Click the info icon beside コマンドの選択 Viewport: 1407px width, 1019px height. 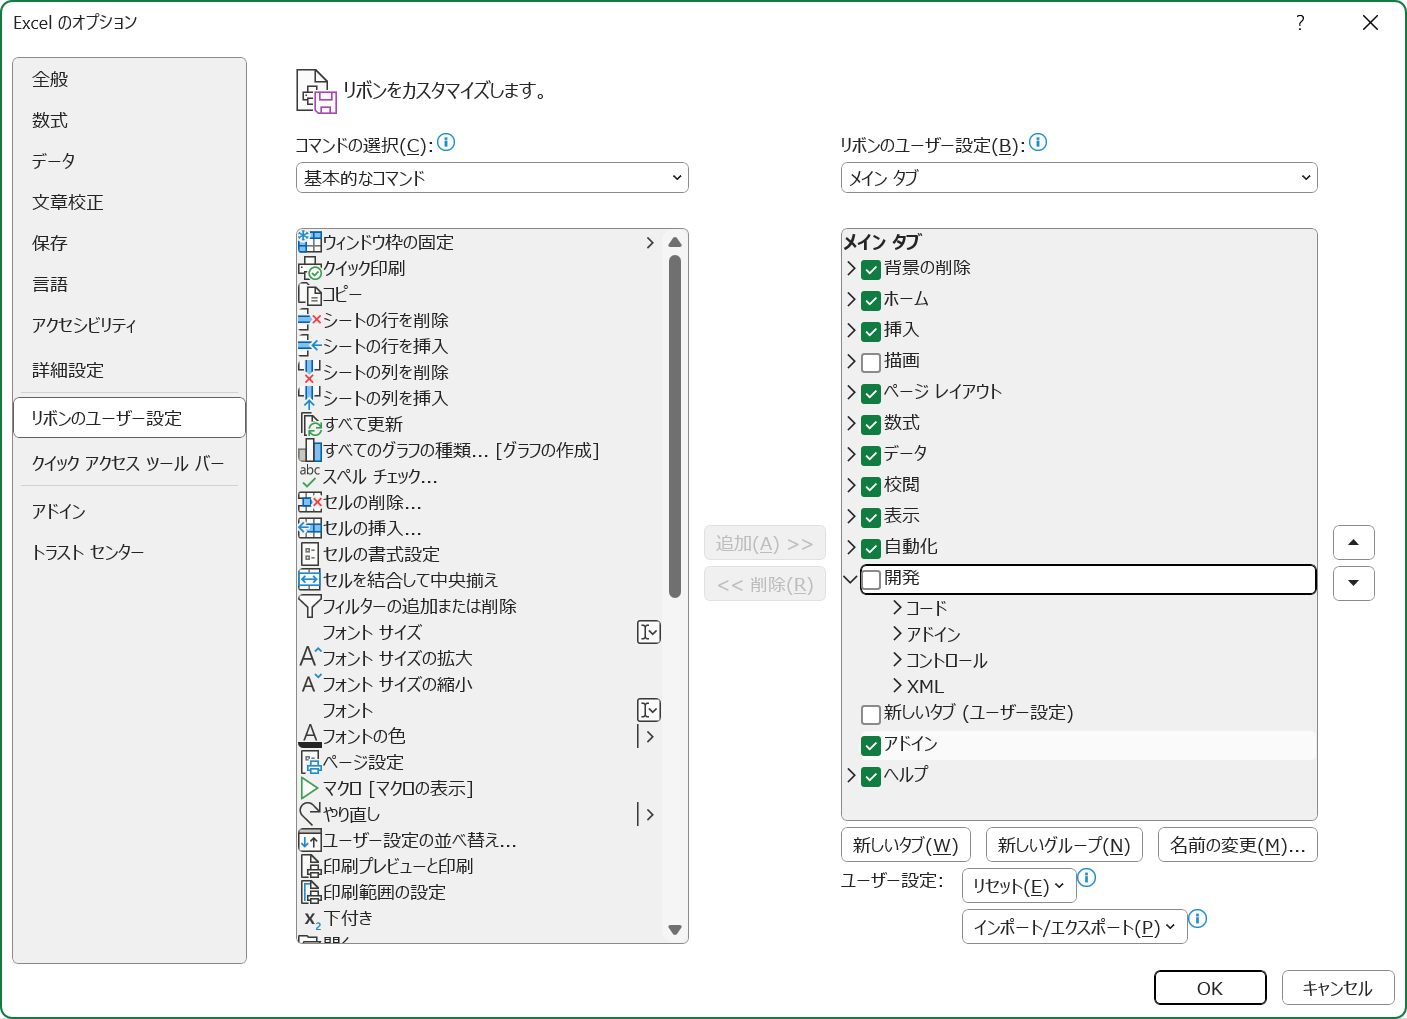446,142
